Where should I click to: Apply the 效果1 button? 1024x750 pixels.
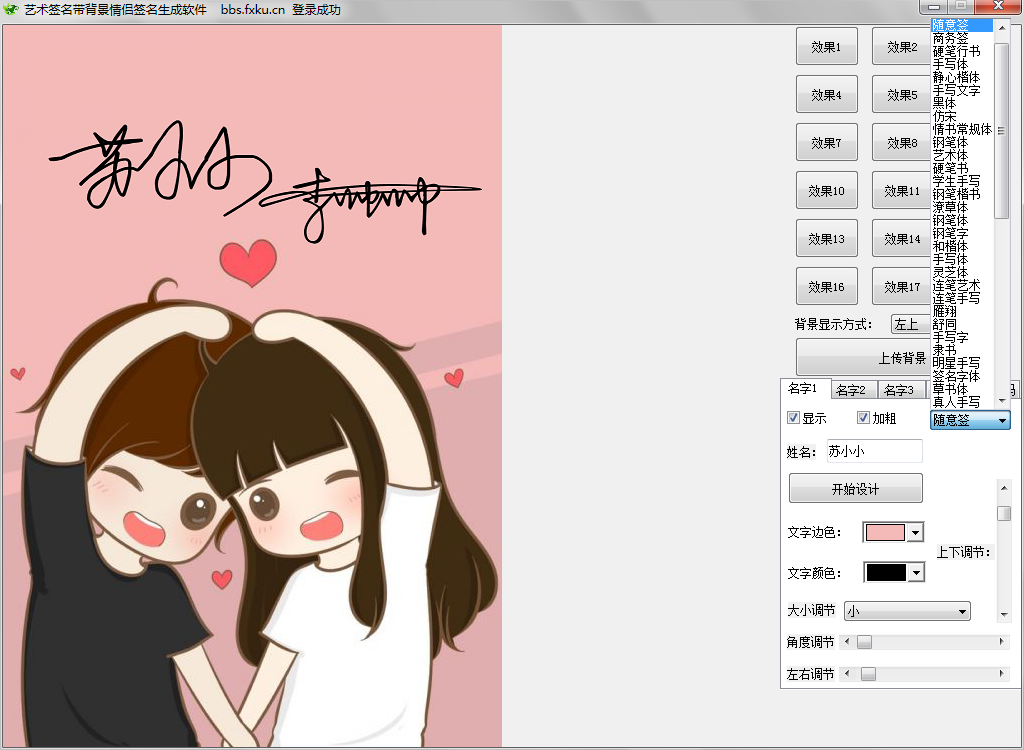827,47
